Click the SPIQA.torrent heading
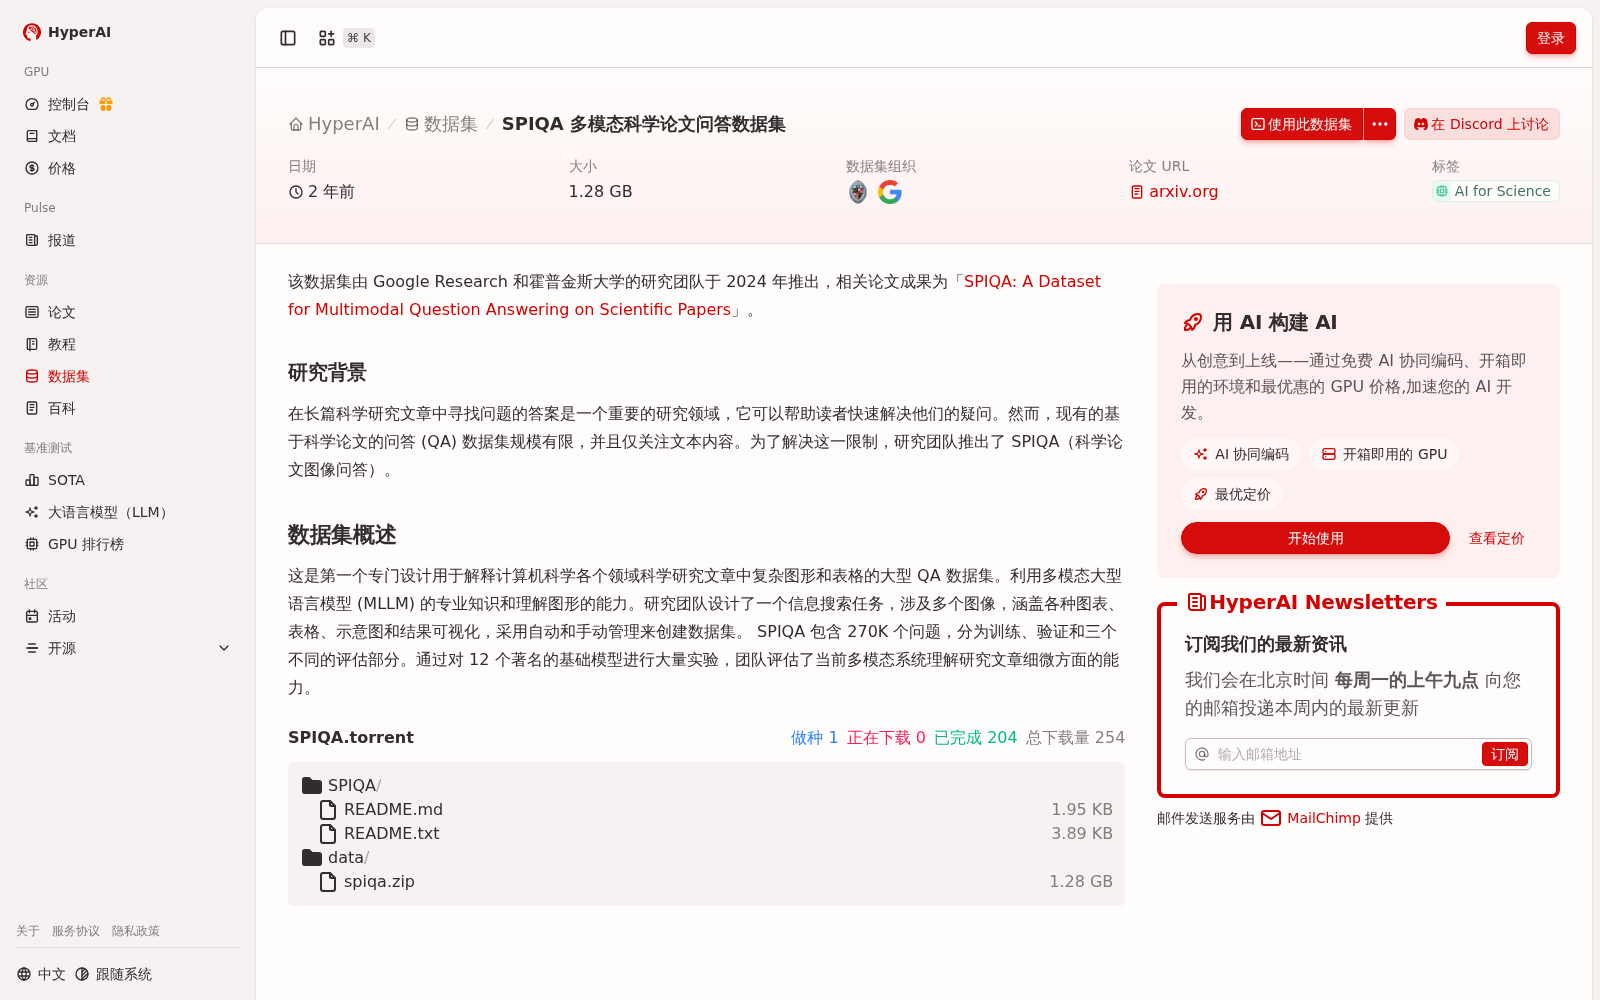Viewport: 1600px width, 1000px height. point(351,737)
